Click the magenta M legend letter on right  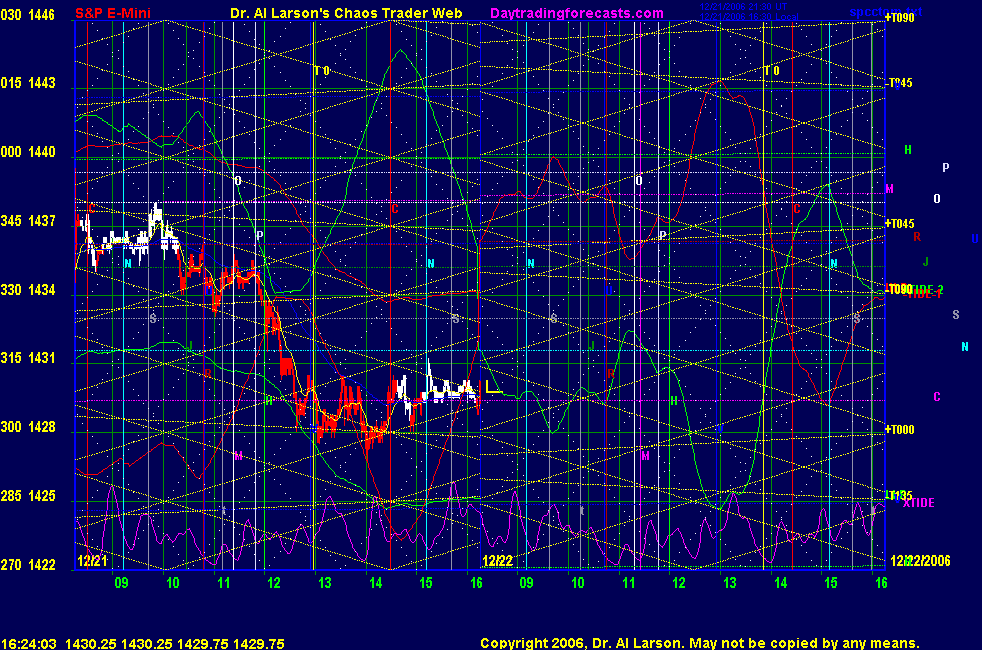pyautogui.click(x=889, y=188)
